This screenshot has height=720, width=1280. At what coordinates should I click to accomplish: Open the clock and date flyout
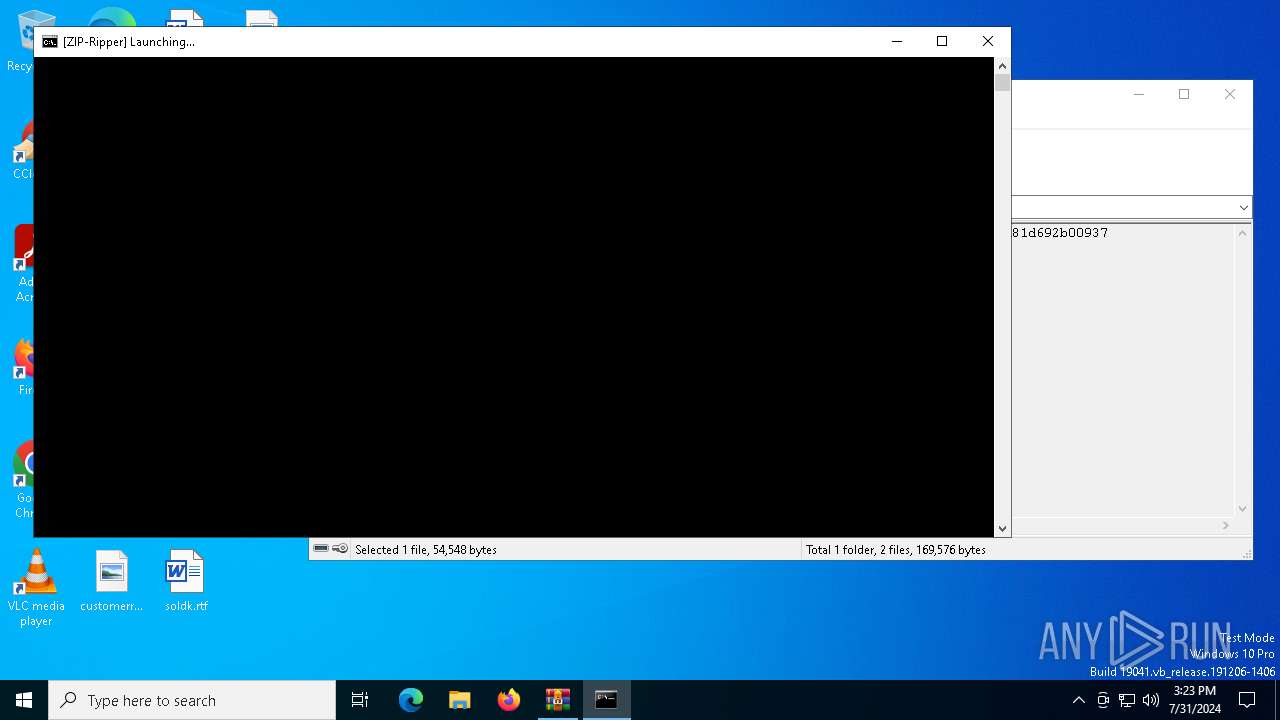(x=1194, y=700)
